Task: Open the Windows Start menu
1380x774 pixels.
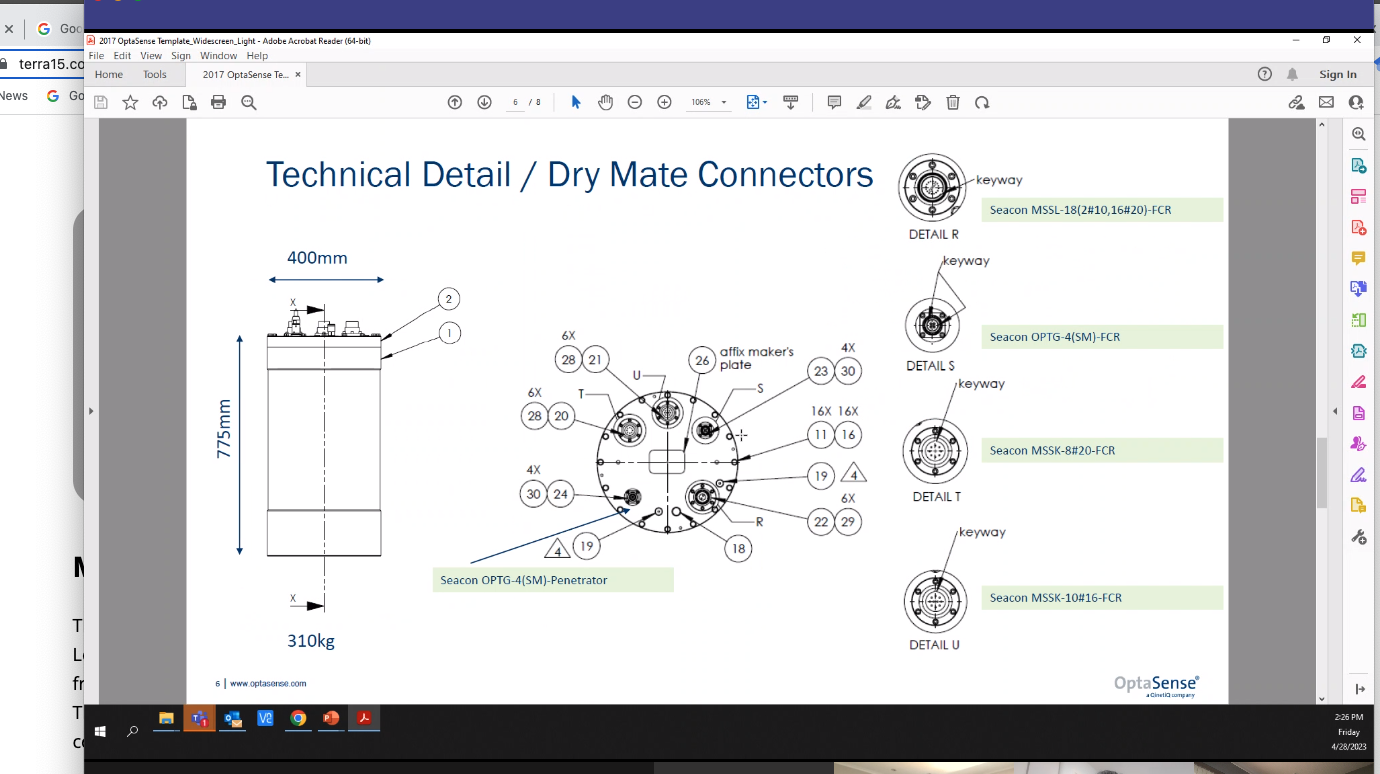Action: (100, 731)
